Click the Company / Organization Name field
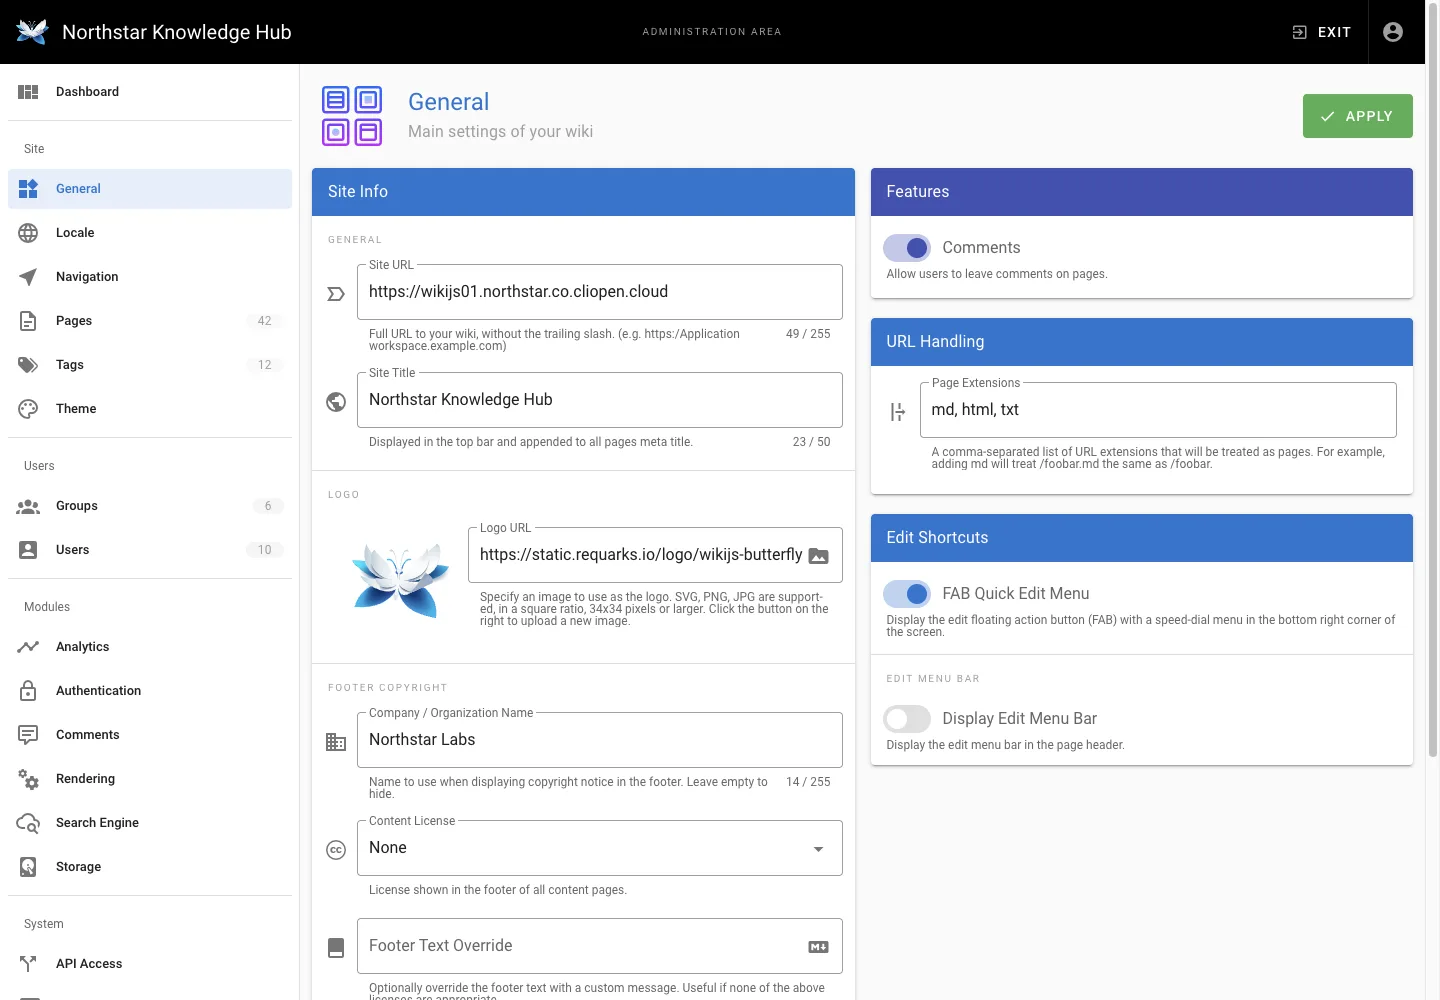 tap(600, 740)
